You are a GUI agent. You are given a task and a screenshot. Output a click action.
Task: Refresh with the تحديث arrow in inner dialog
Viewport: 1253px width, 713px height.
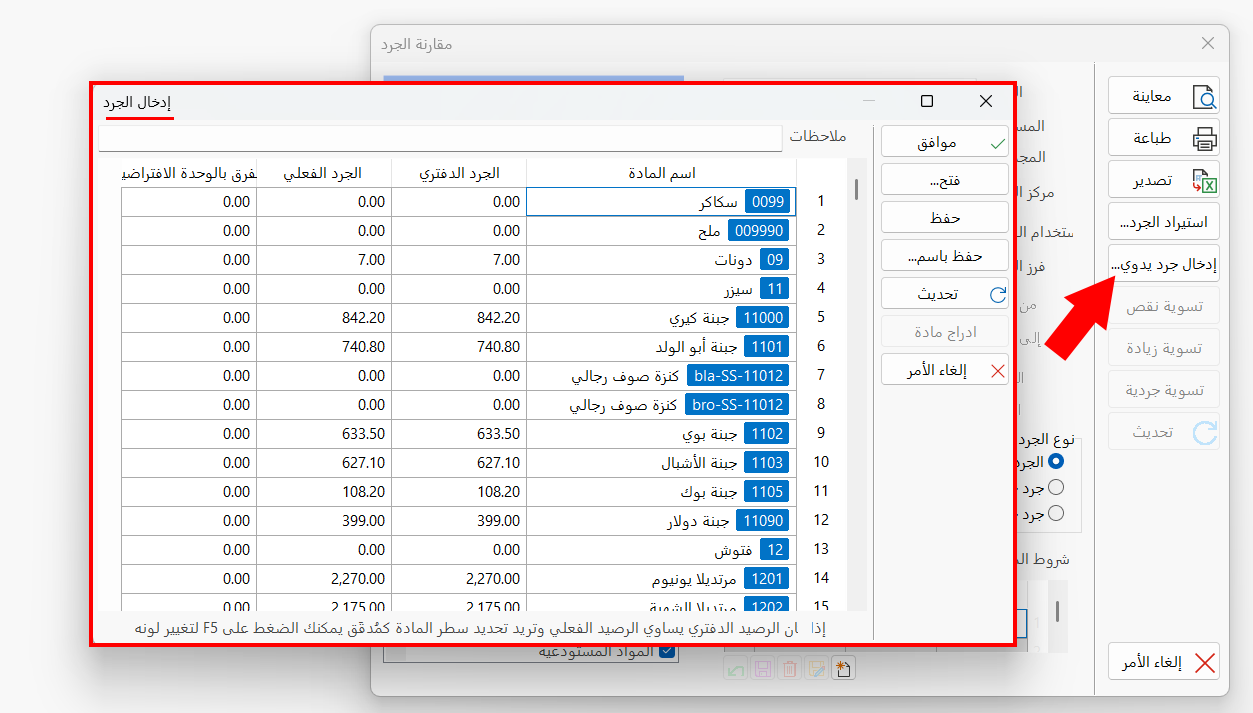pos(945,294)
